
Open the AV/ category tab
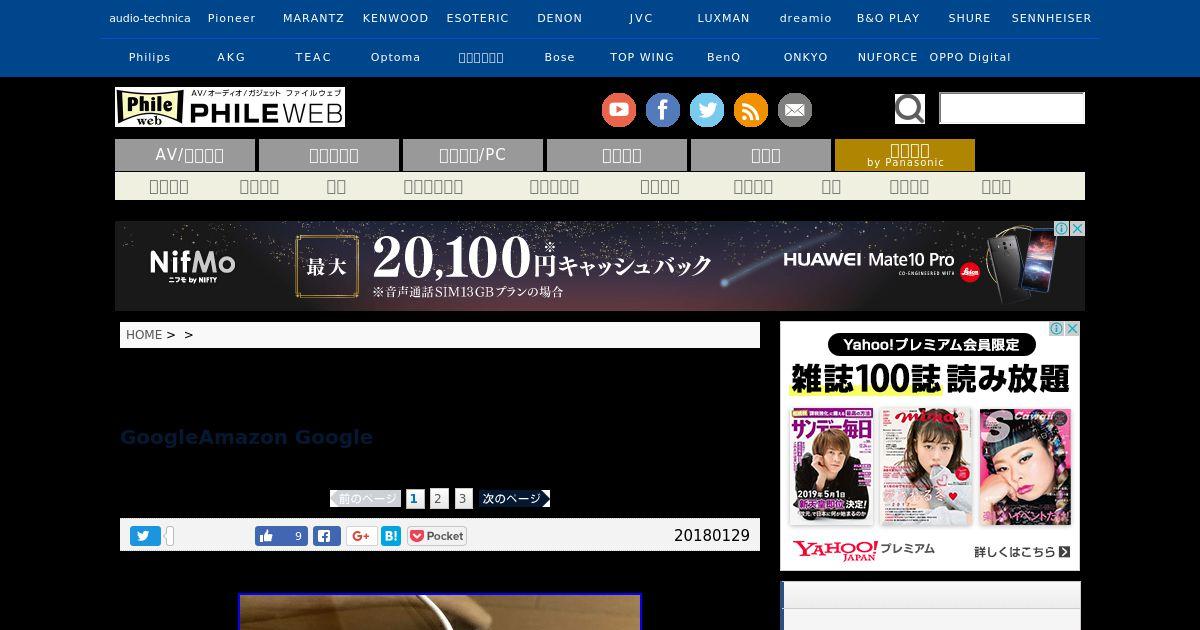point(185,155)
